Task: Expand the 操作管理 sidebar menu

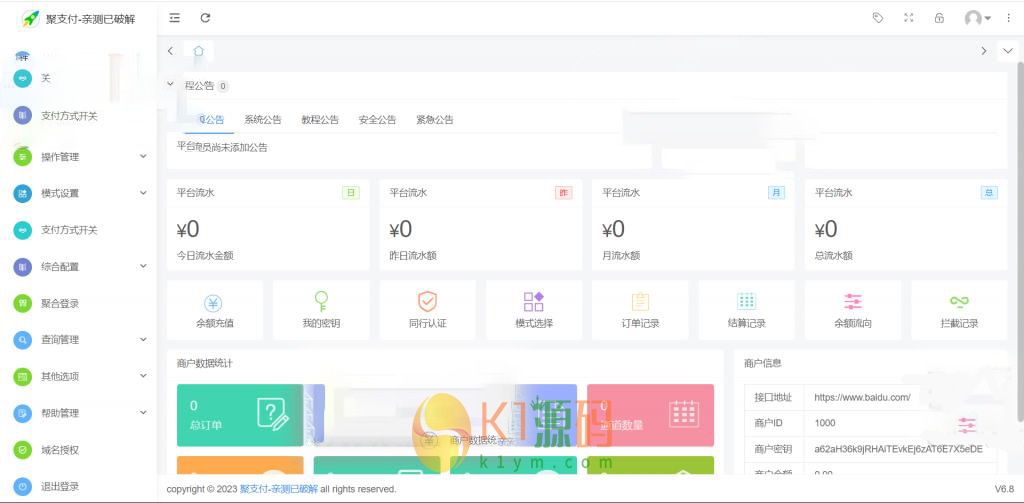Action: 80,157
